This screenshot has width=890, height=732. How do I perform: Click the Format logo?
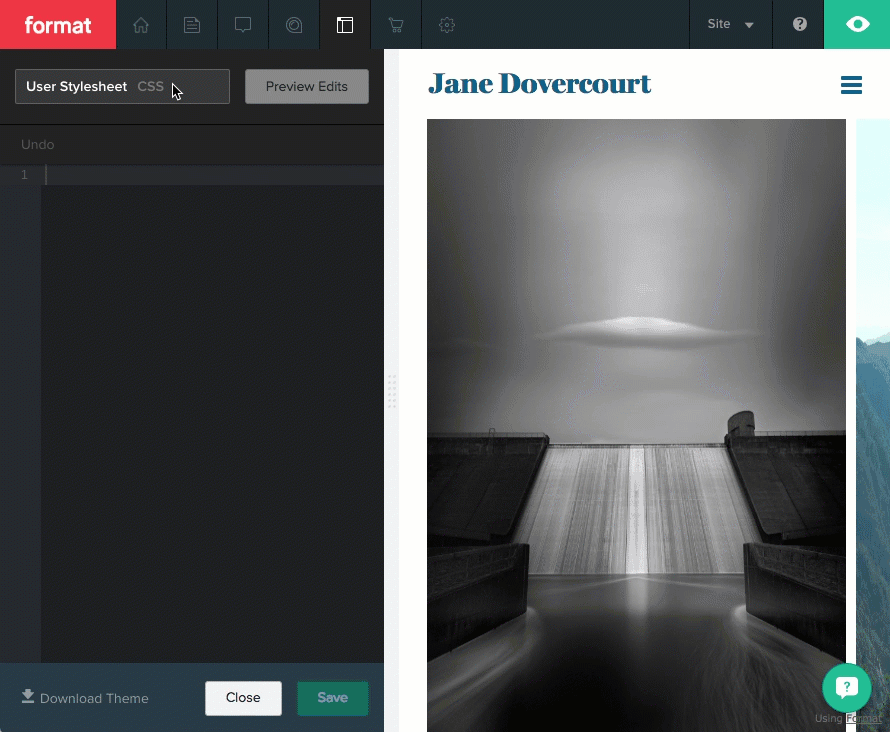click(x=58, y=25)
